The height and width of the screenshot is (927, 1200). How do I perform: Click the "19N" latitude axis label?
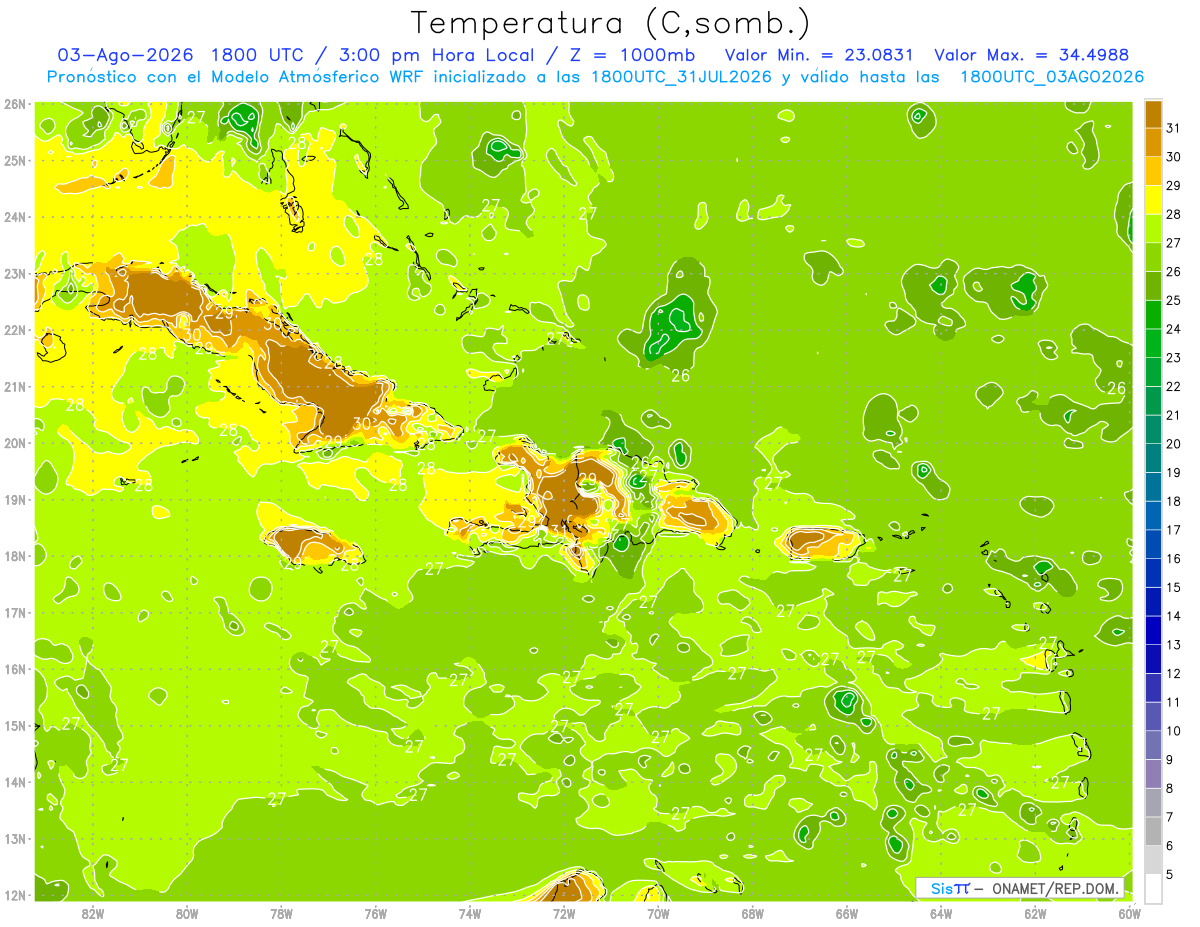pyautogui.click(x=15, y=499)
